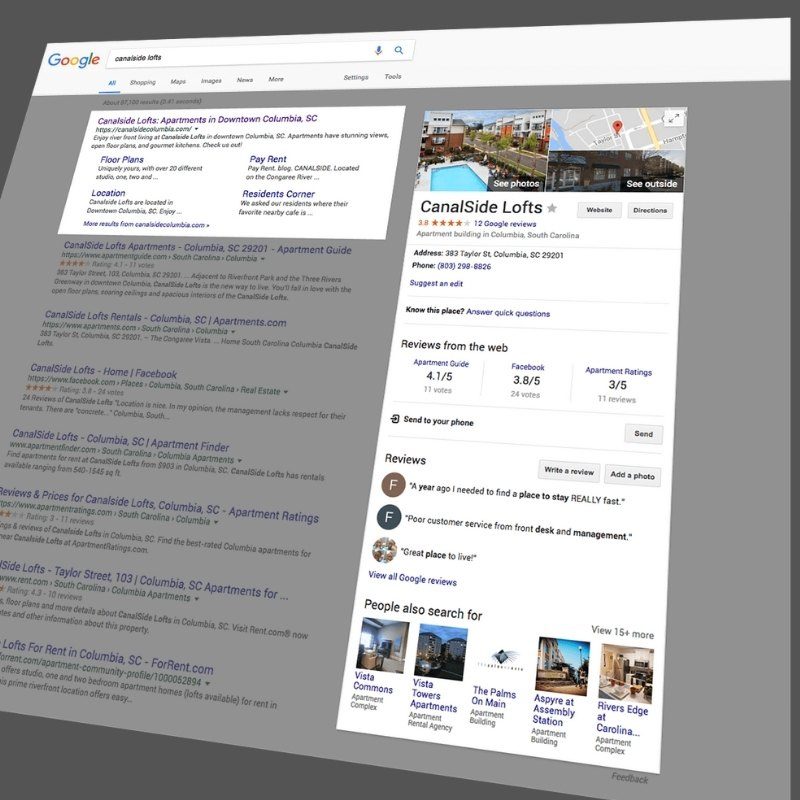Open the 12 Google reviews link

[505, 223]
